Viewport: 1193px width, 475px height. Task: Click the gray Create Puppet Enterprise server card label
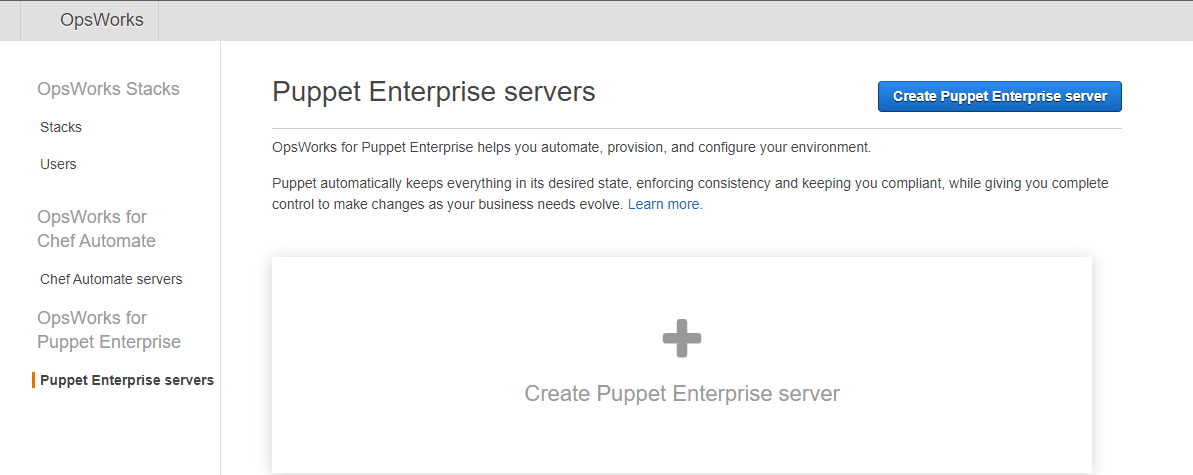pyautogui.click(x=682, y=394)
